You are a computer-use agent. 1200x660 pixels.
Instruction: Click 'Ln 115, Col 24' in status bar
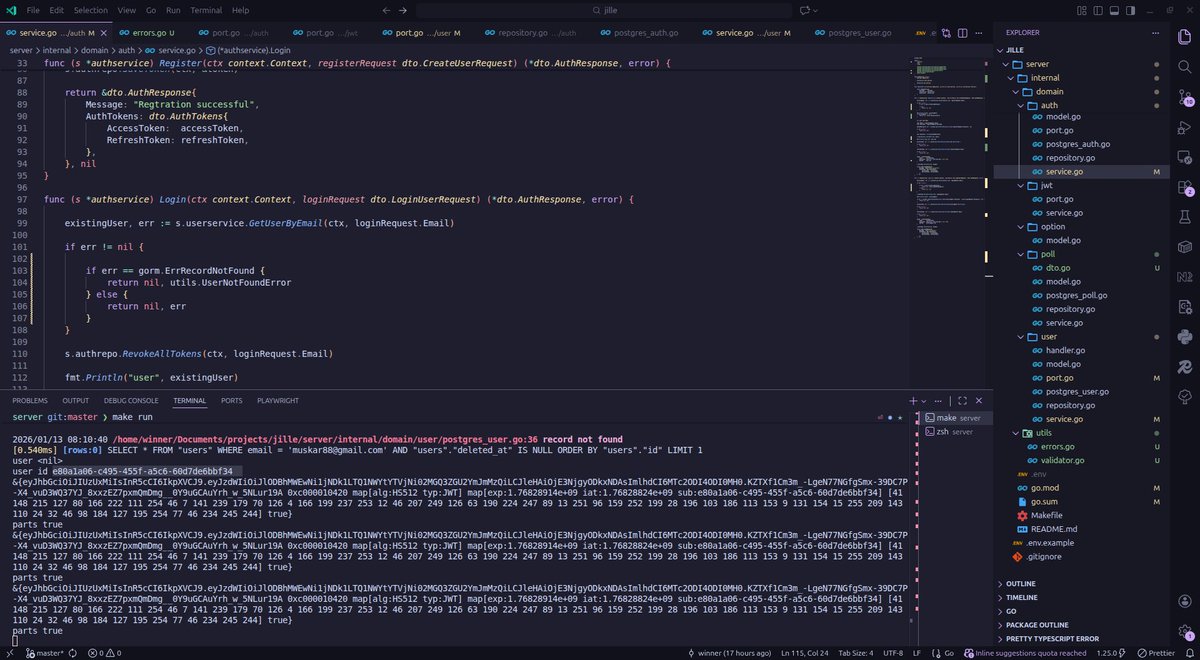(x=804, y=653)
